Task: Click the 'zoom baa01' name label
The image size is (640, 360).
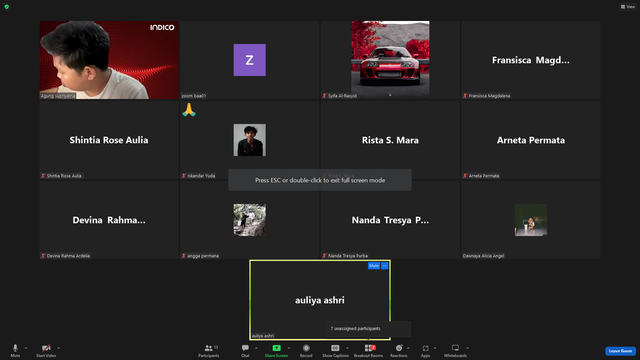Action: pyautogui.click(x=193, y=96)
